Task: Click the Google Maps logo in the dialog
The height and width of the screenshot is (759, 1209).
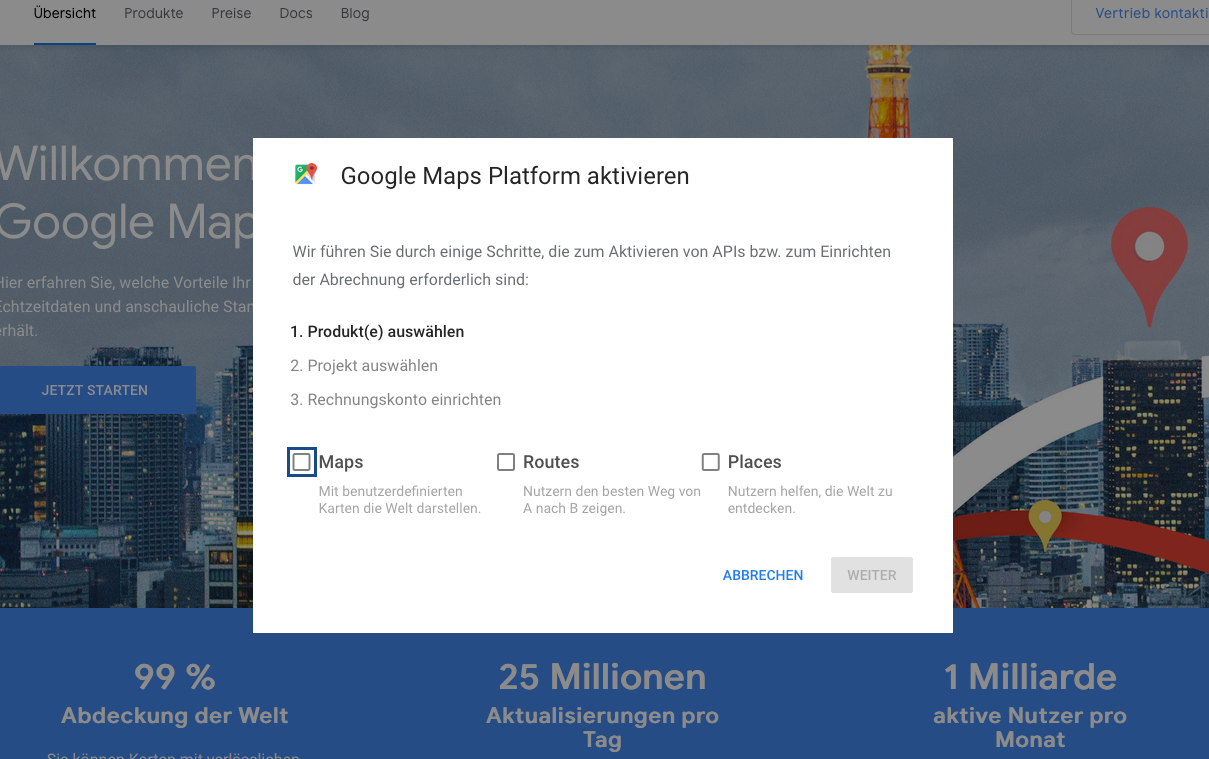Action: click(x=305, y=174)
